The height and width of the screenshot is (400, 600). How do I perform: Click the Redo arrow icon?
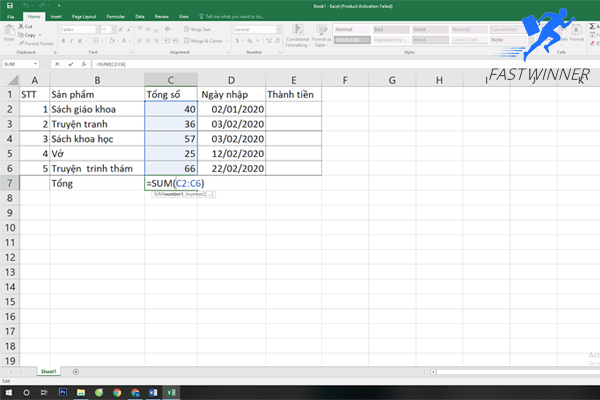[x=42, y=5]
